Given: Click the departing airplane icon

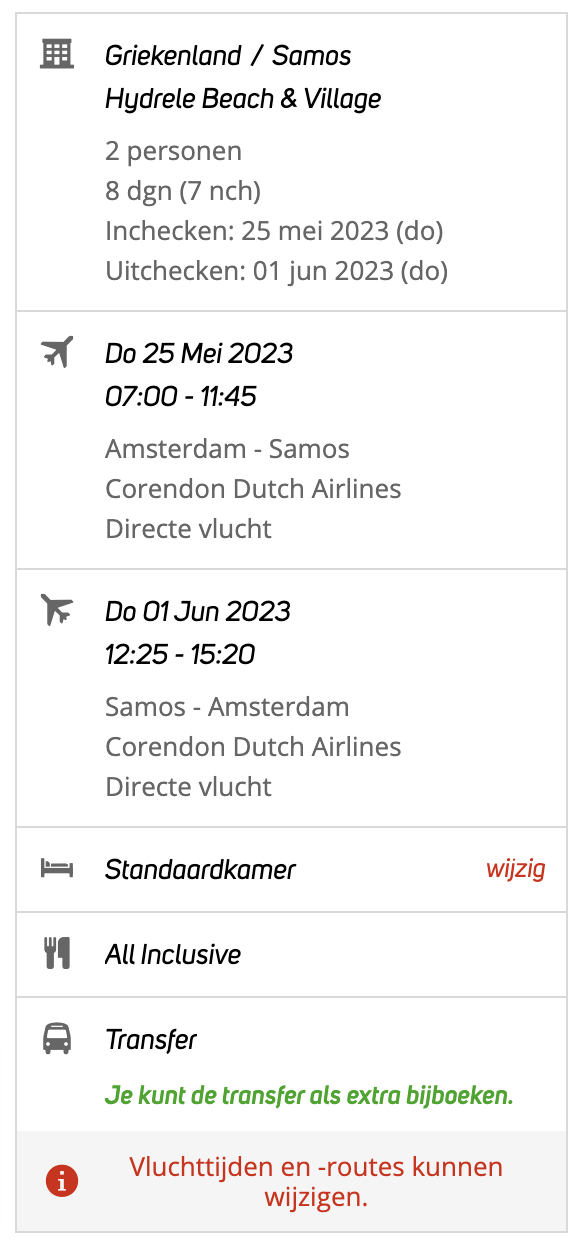Looking at the screenshot, I should coord(57,352).
